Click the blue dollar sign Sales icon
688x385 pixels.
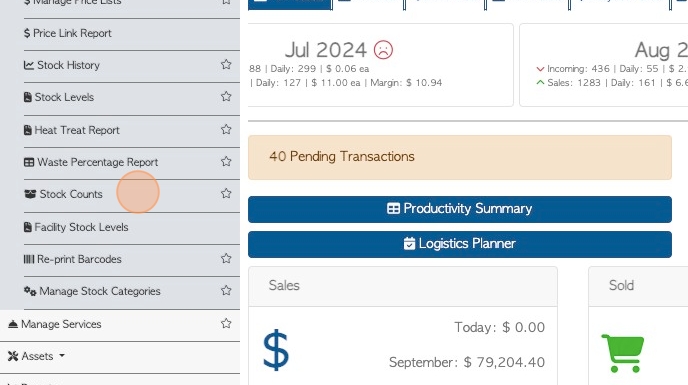pyautogui.click(x=276, y=350)
